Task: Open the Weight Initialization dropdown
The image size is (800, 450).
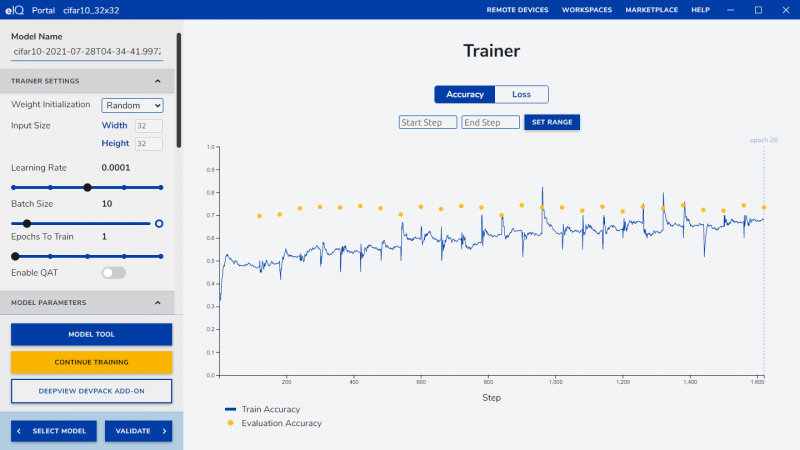Action: pyautogui.click(x=132, y=105)
